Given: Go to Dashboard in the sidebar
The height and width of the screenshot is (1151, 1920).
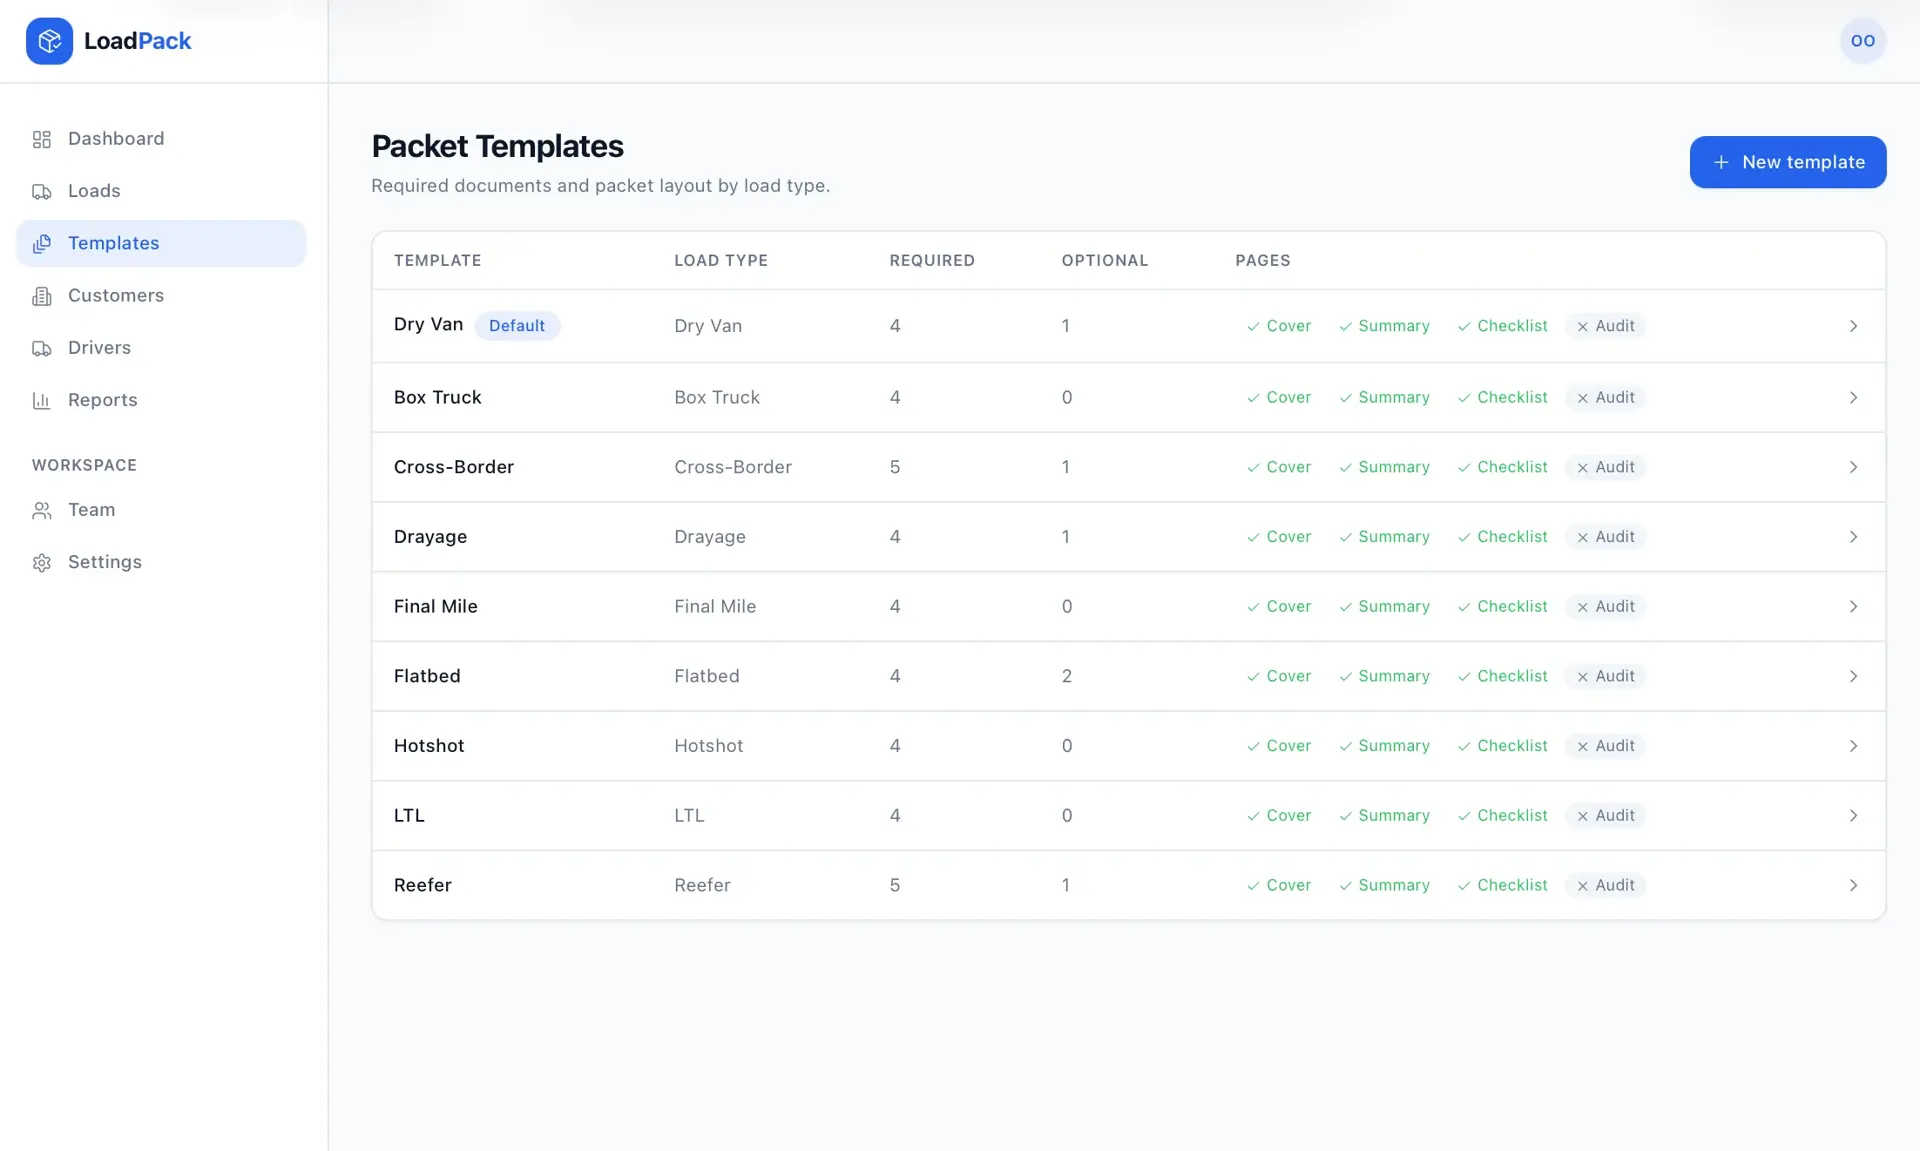Looking at the screenshot, I should (x=161, y=139).
